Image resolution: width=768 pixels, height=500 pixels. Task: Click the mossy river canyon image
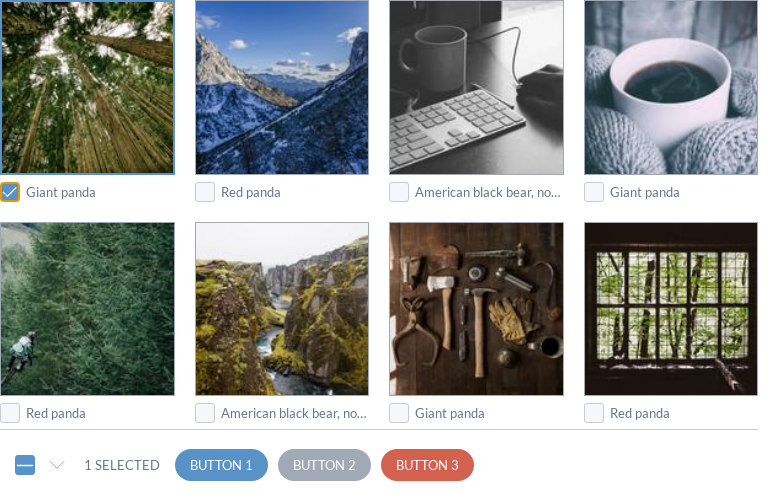pyautogui.click(x=282, y=309)
